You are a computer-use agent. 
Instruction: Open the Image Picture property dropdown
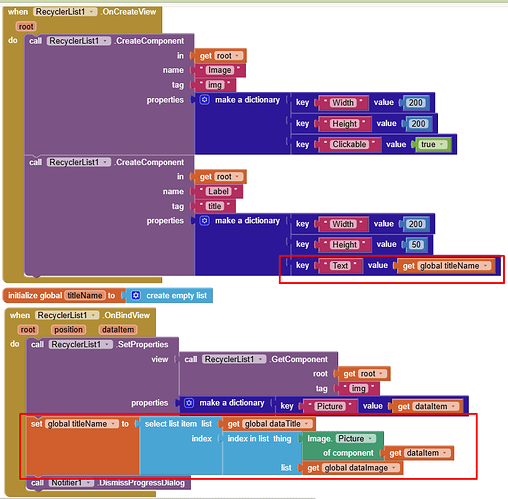[370, 438]
